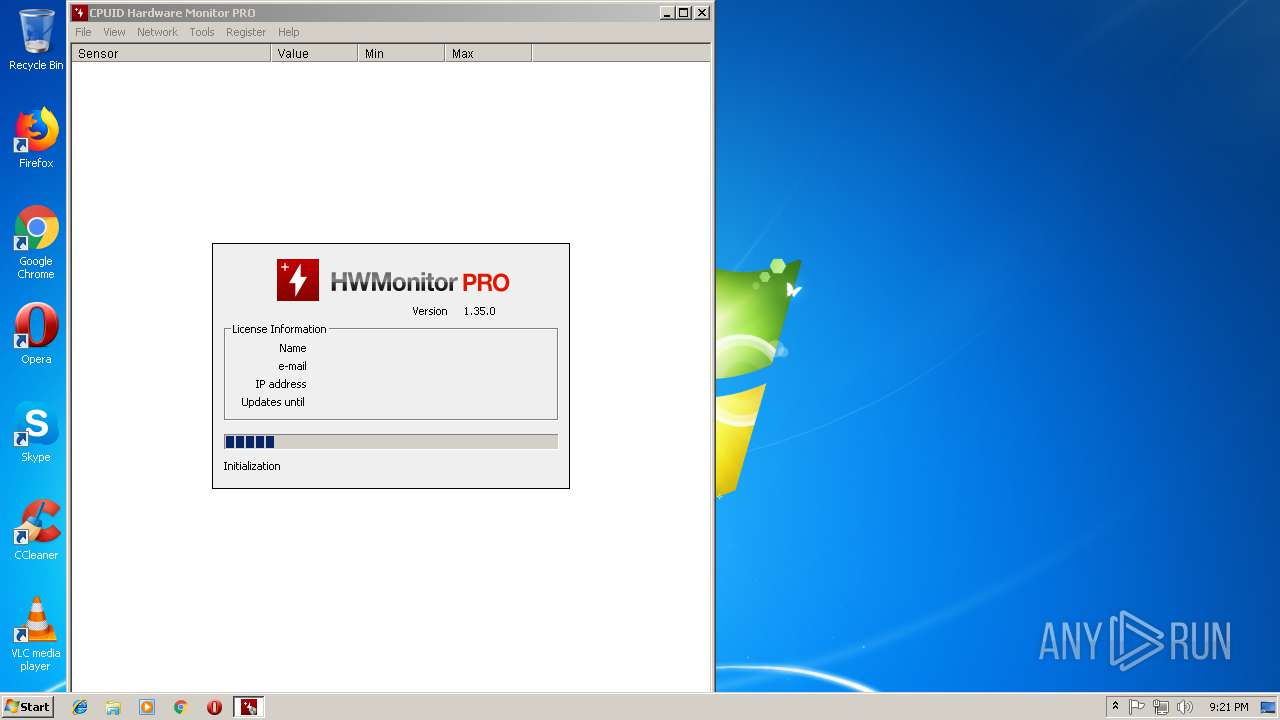
Task: Click the Start button
Action: tap(27, 707)
